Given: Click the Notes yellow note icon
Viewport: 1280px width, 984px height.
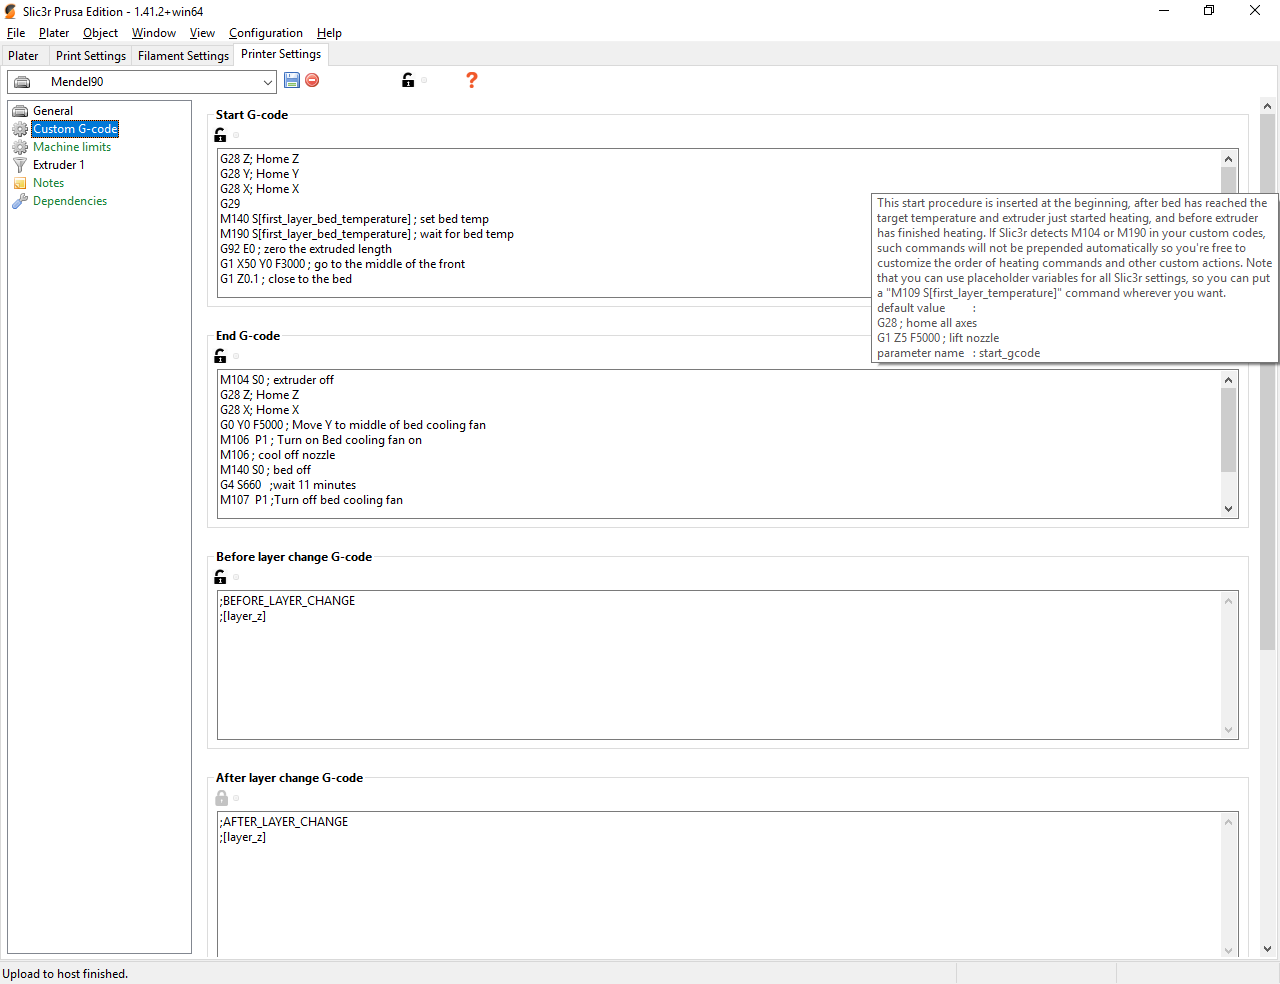Looking at the screenshot, I should (20, 183).
